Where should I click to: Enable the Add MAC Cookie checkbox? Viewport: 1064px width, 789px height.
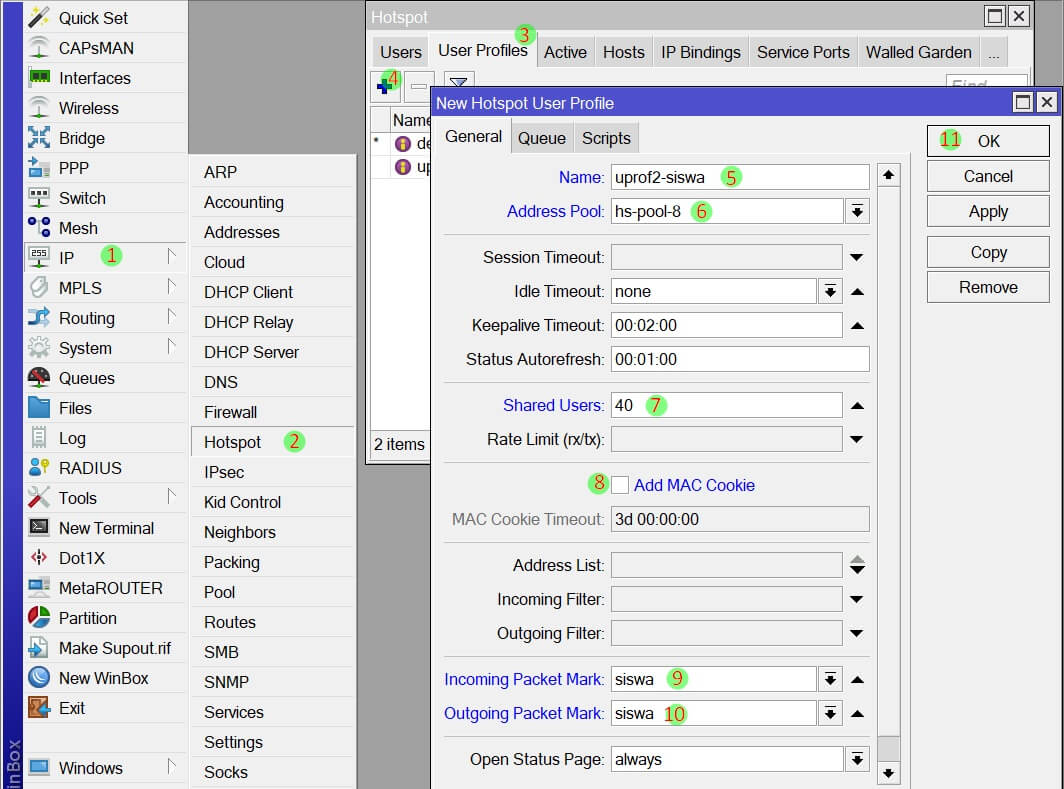click(x=620, y=485)
